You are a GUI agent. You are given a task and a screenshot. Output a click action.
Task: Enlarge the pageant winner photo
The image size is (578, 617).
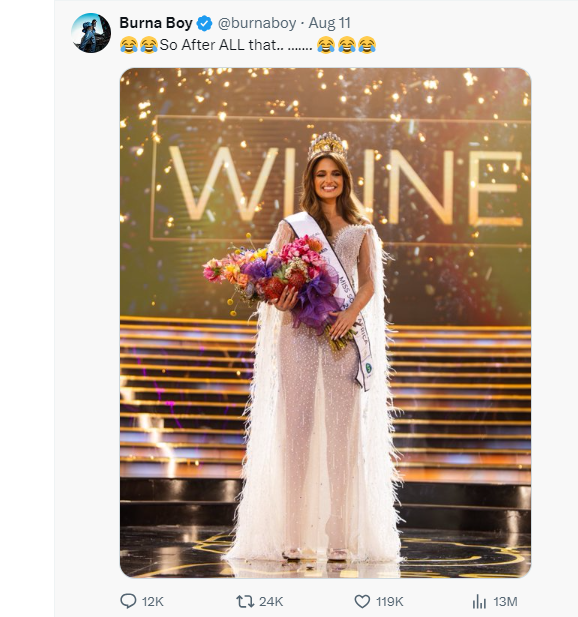coord(325,323)
